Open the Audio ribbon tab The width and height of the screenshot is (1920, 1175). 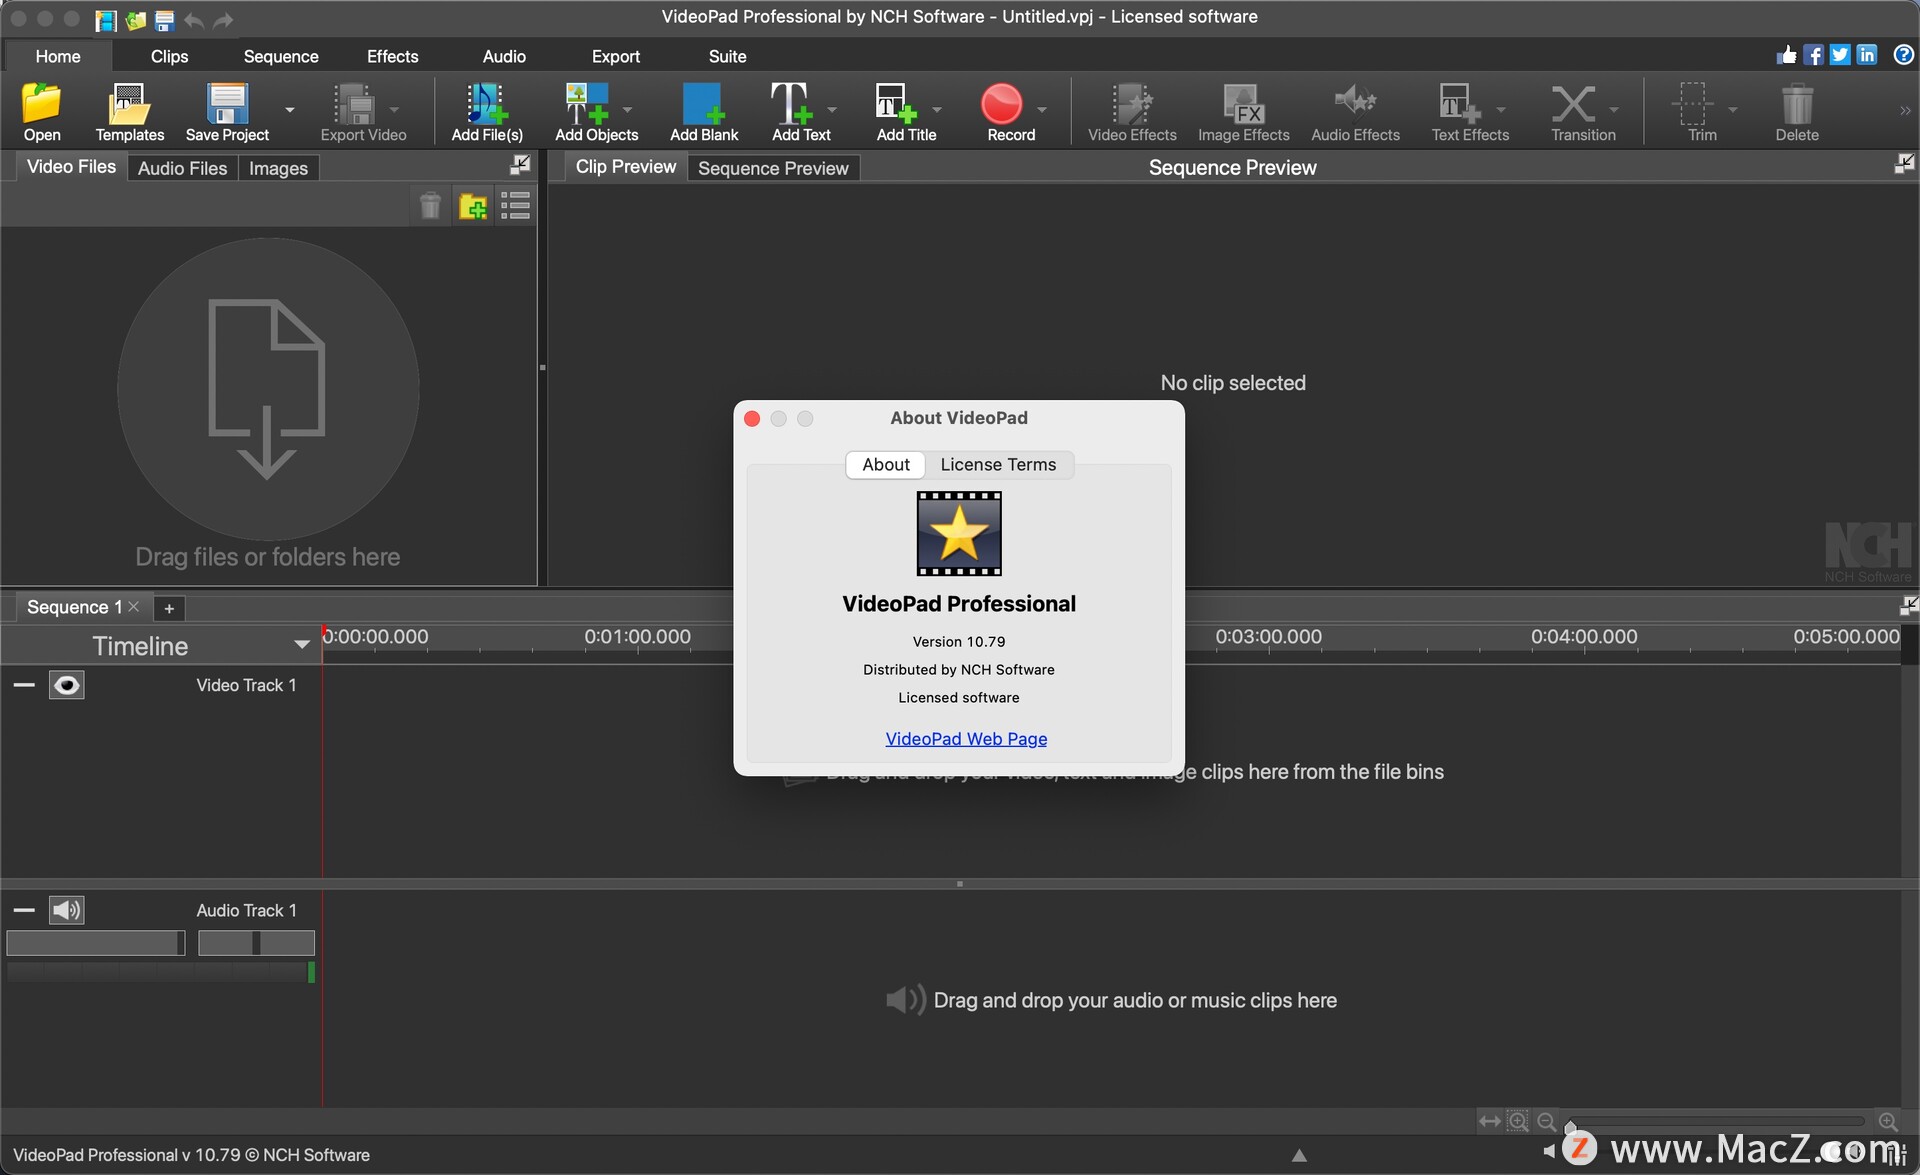[504, 56]
